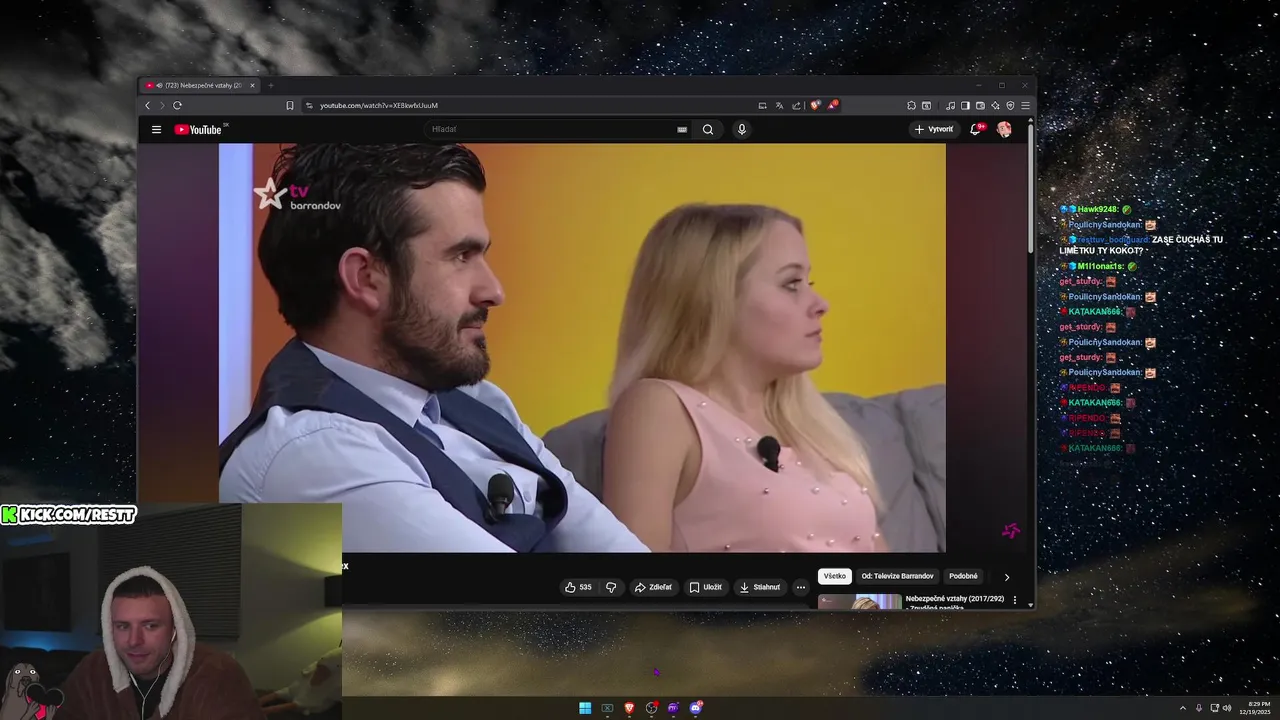Open the browser extensions puzzle icon

click(911, 105)
